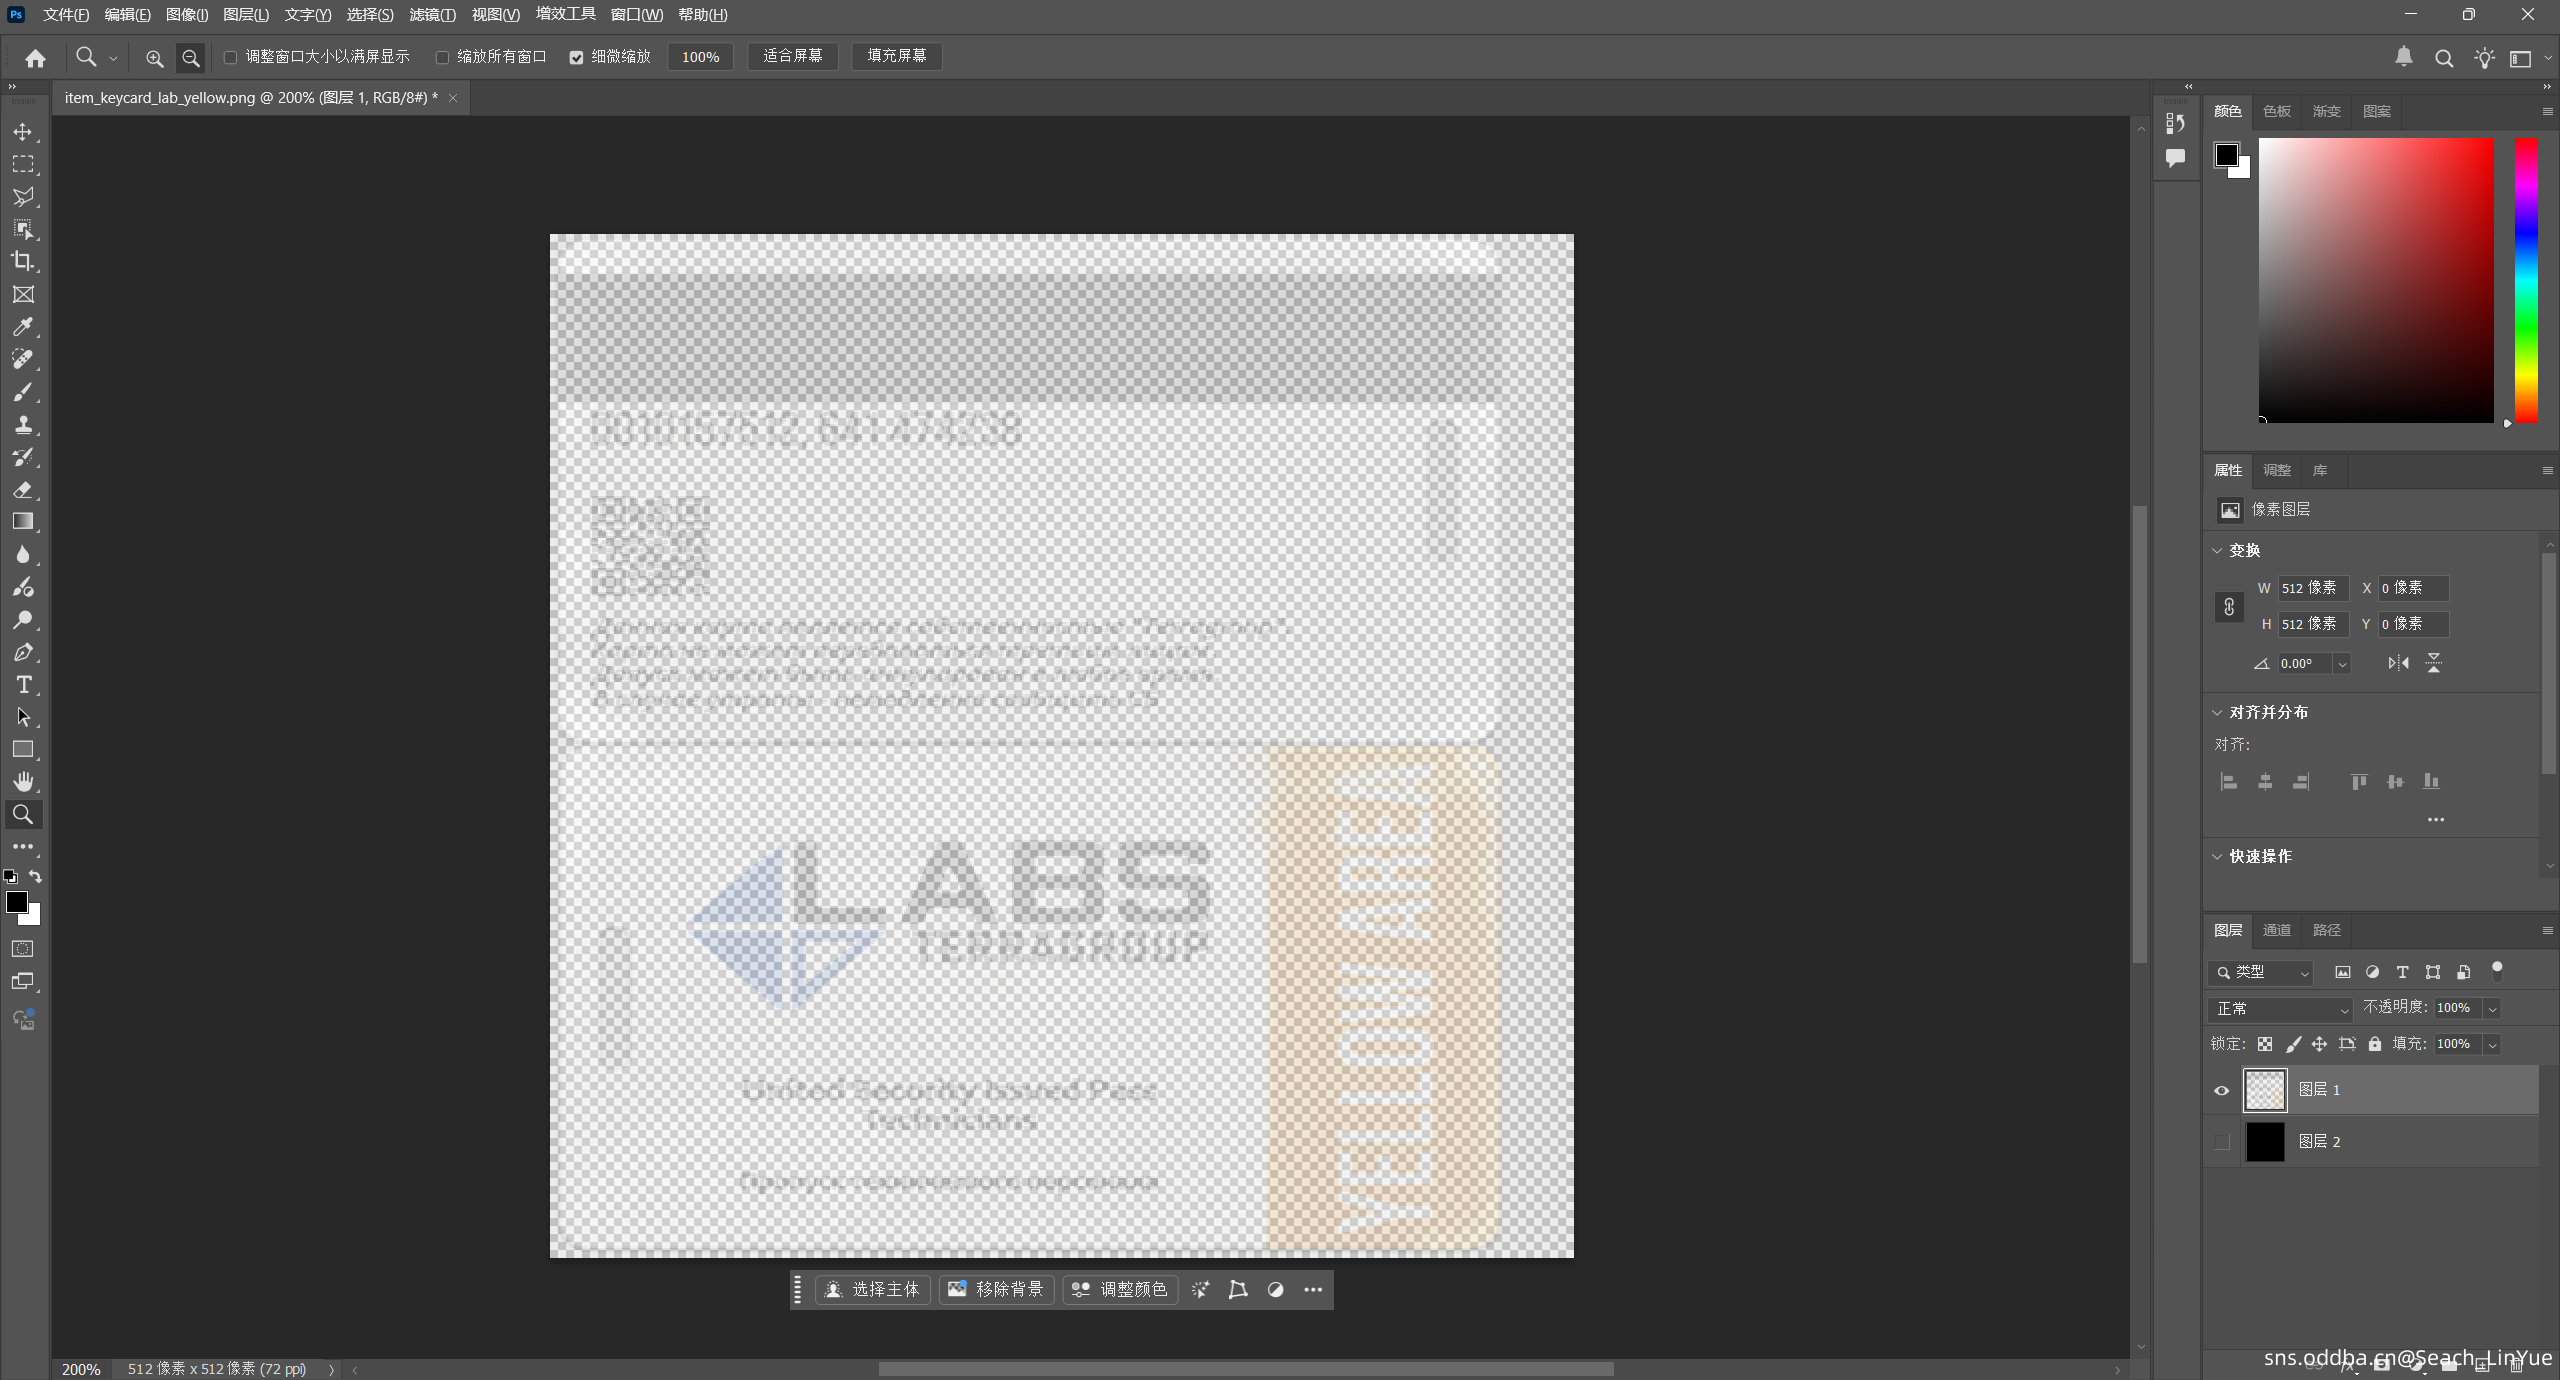Select the Horizontal Type tool
Image resolution: width=2560 pixels, height=1380 pixels.
pyautogui.click(x=23, y=685)
